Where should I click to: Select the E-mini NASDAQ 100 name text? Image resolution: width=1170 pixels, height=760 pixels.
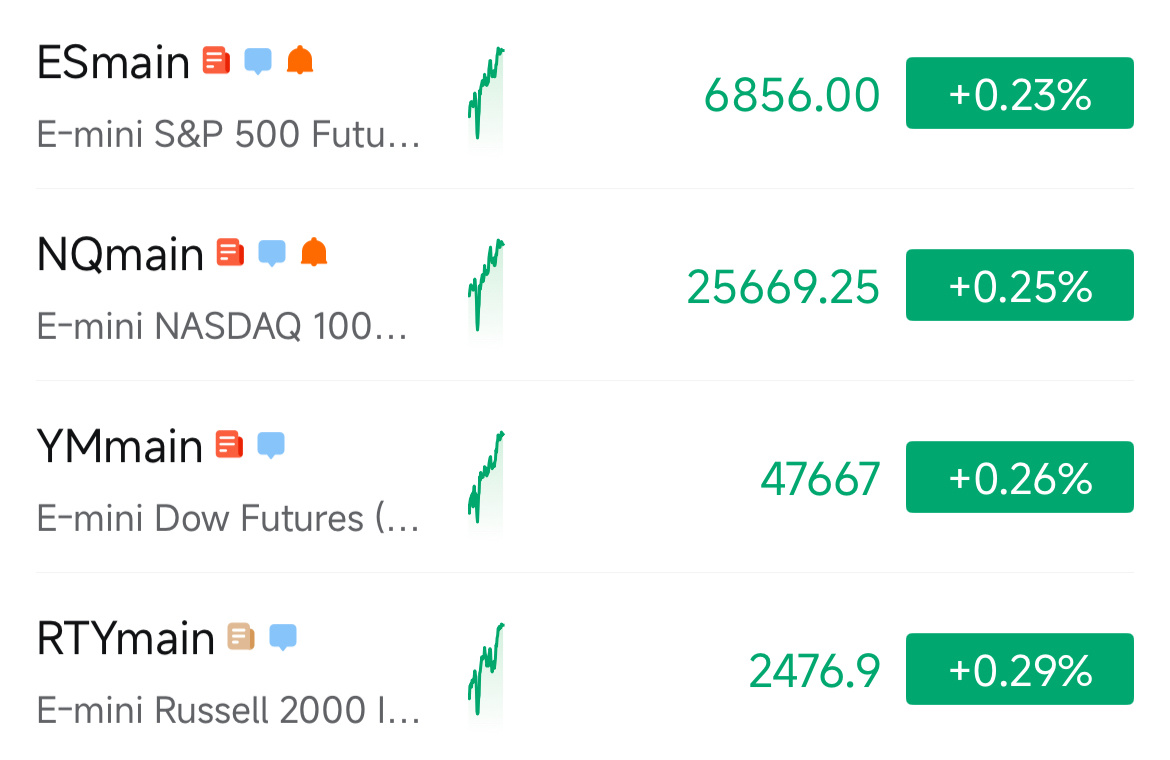click(x=222, y=327)
